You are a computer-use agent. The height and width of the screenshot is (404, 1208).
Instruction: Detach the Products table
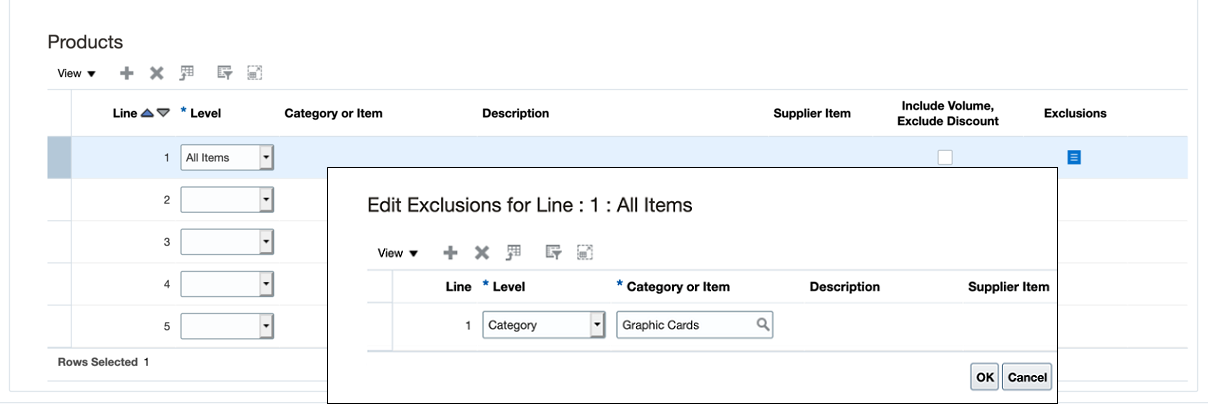pos(254,73)
